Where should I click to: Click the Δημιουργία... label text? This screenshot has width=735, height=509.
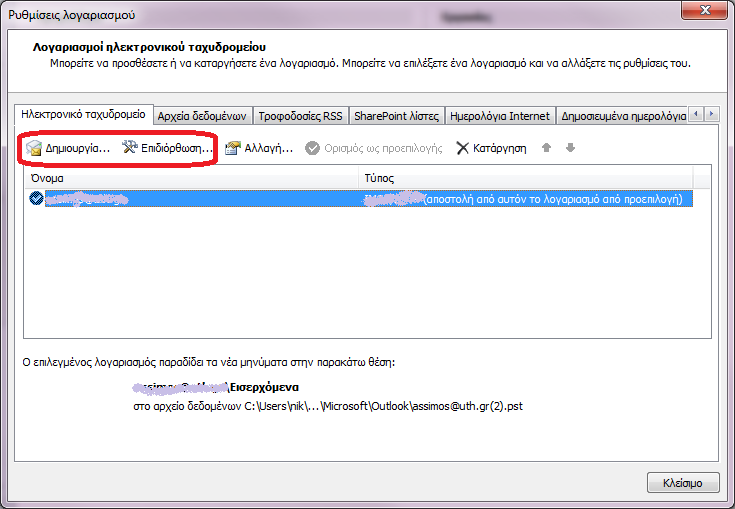tap(78, 148)
